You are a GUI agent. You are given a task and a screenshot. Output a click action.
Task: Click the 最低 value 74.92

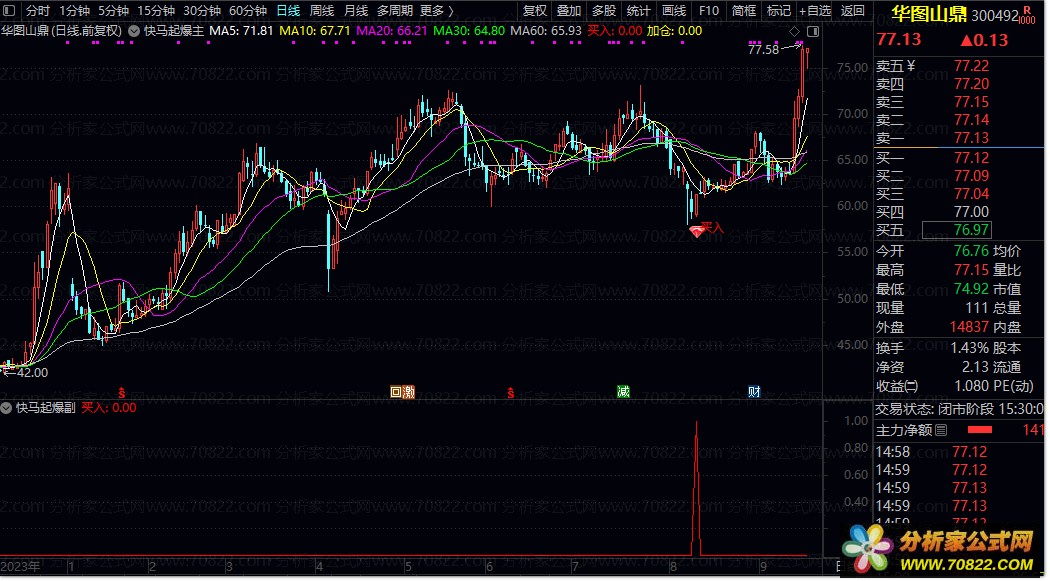pyautogui.click(x=972, y=289)
